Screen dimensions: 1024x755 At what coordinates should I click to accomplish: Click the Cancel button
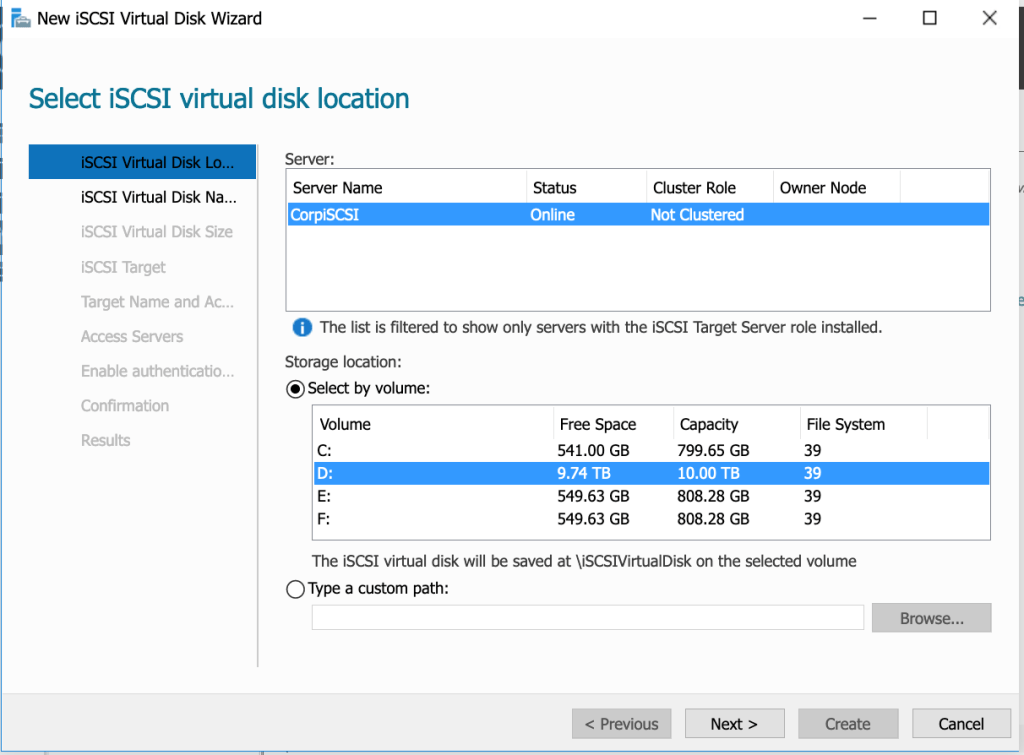click(x=961, y=724)
